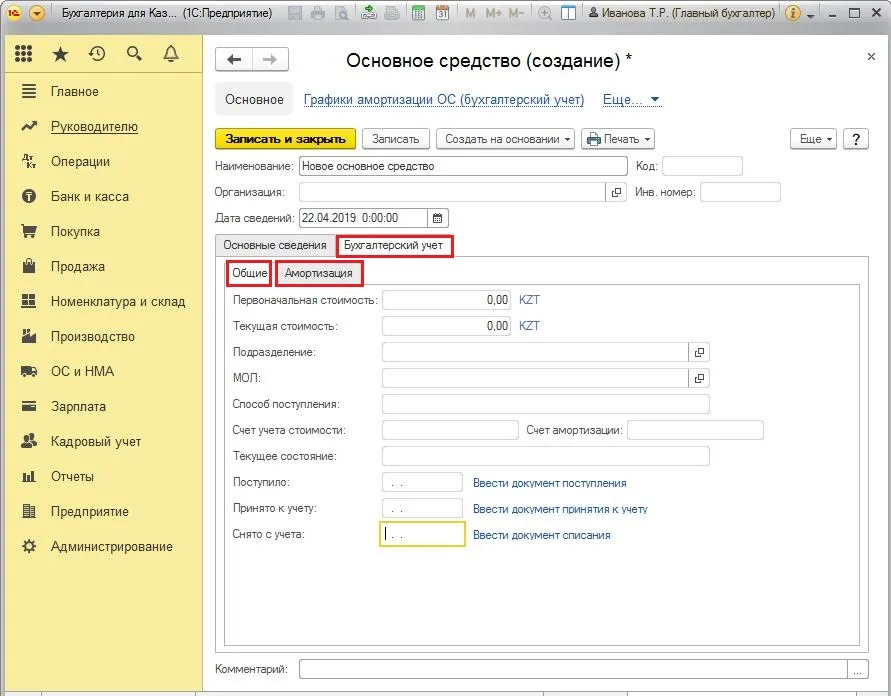Open the calendar icon in title bar
891x696 pixels.
[442, 12]
